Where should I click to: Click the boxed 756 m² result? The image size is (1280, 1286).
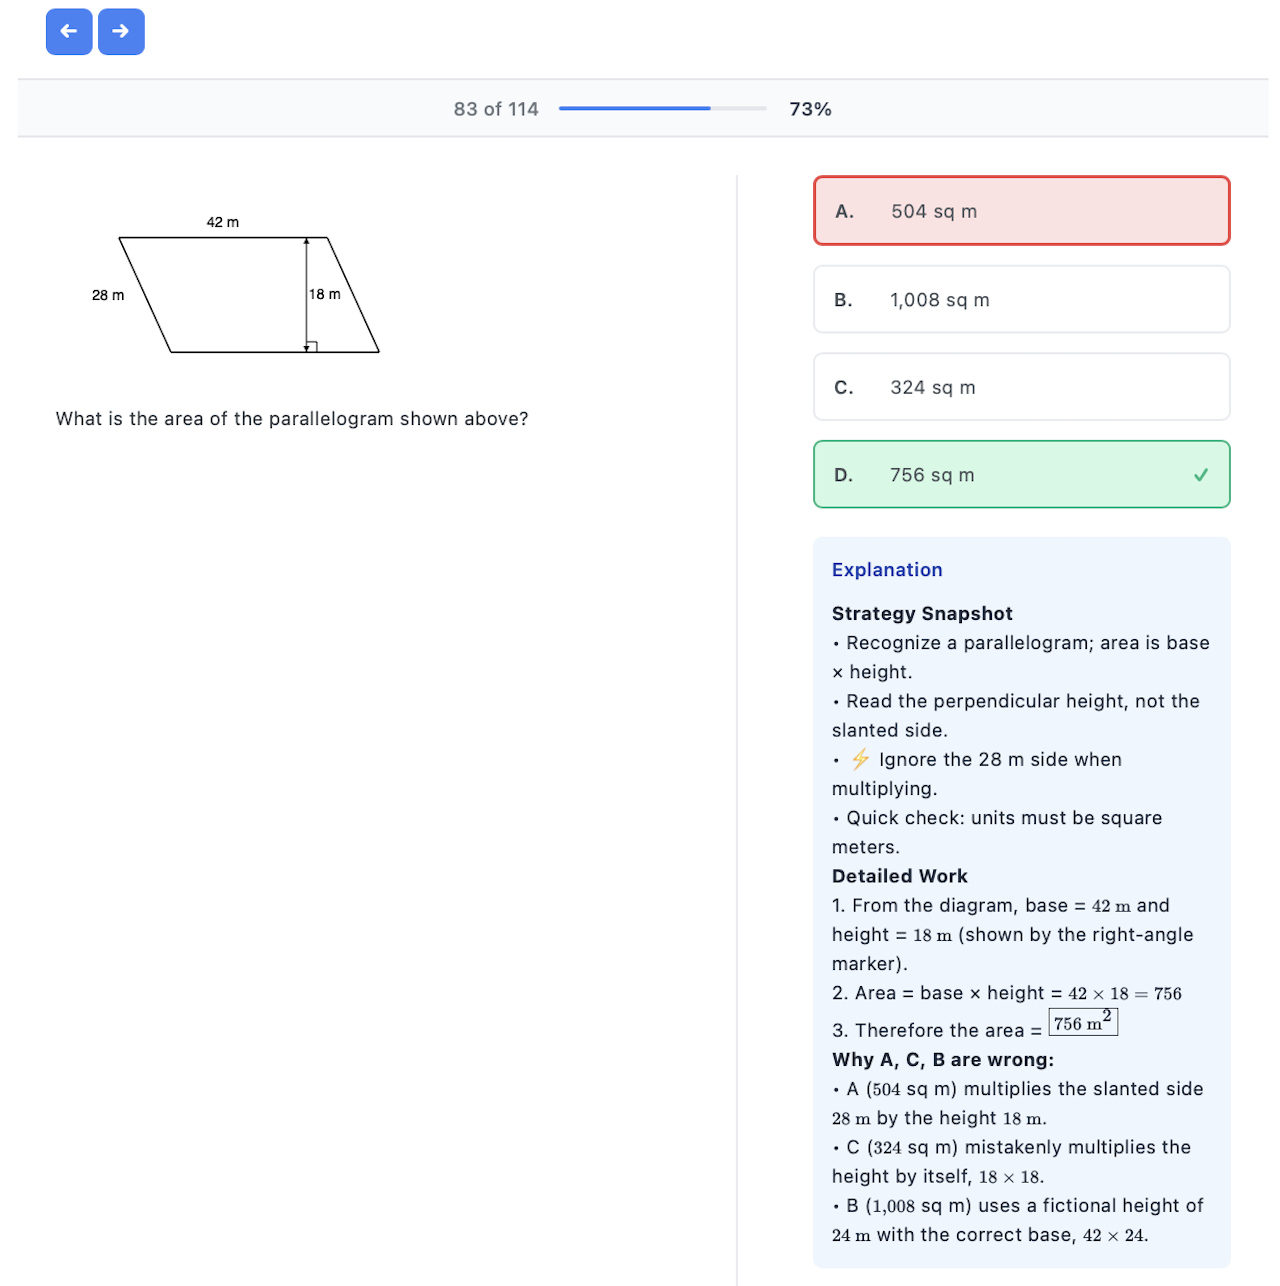1083,1022
